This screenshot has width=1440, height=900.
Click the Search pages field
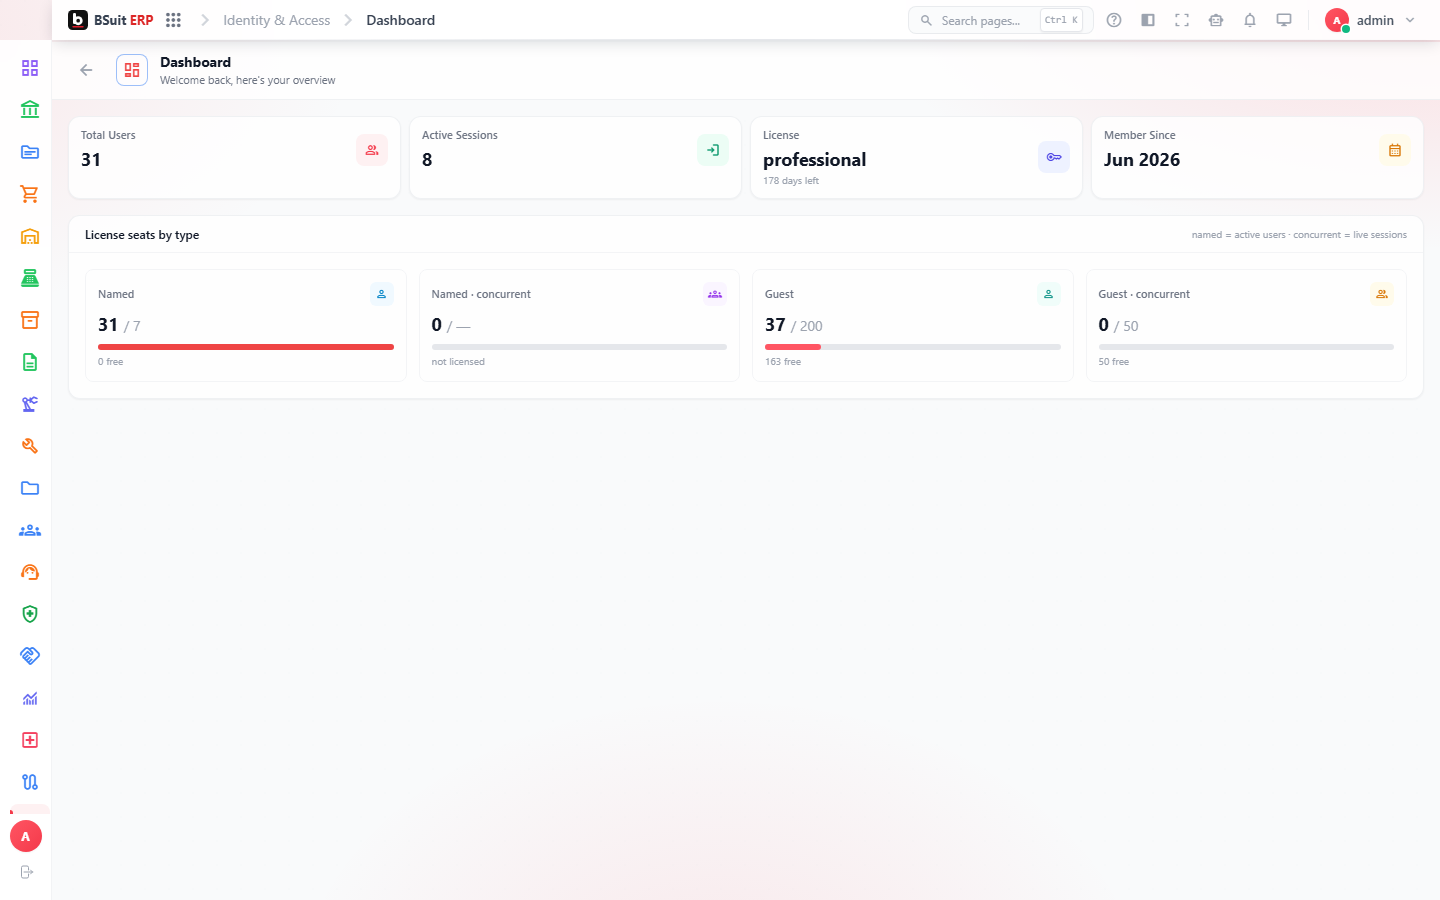click(1000, 20)
